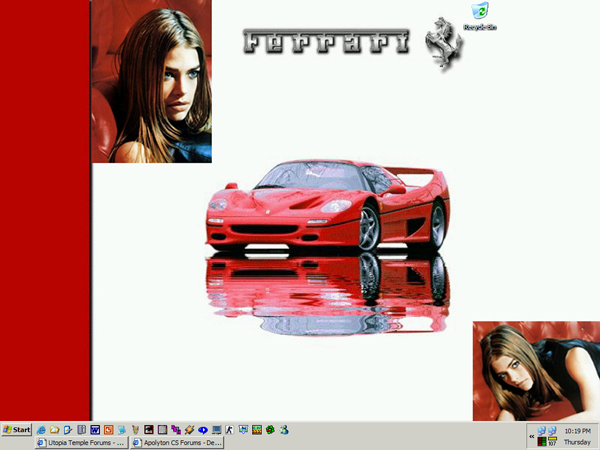
Task: Launch PowerPoint orange icon in Quick Launch
Action: click(x=108, y=430)
